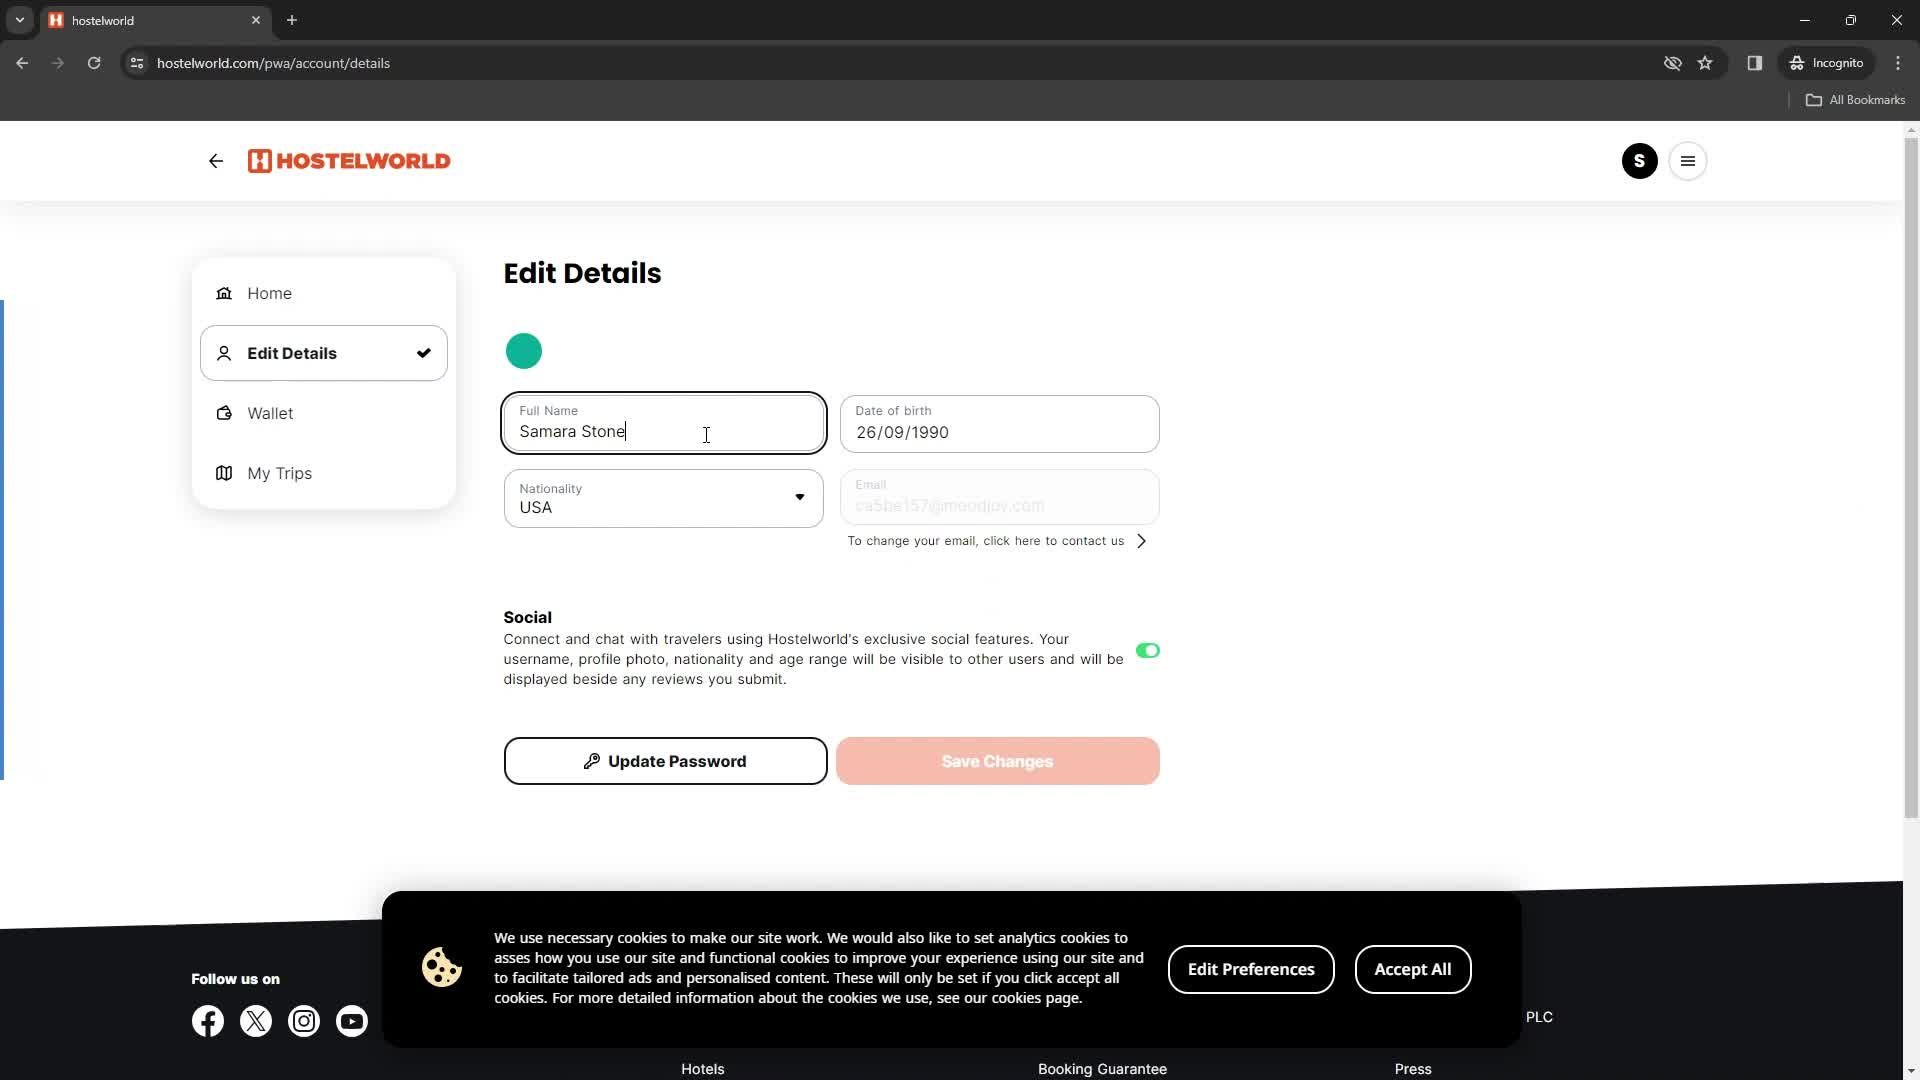
Task: Click the My Trips sidebar icon
Action: pos(224,472)
